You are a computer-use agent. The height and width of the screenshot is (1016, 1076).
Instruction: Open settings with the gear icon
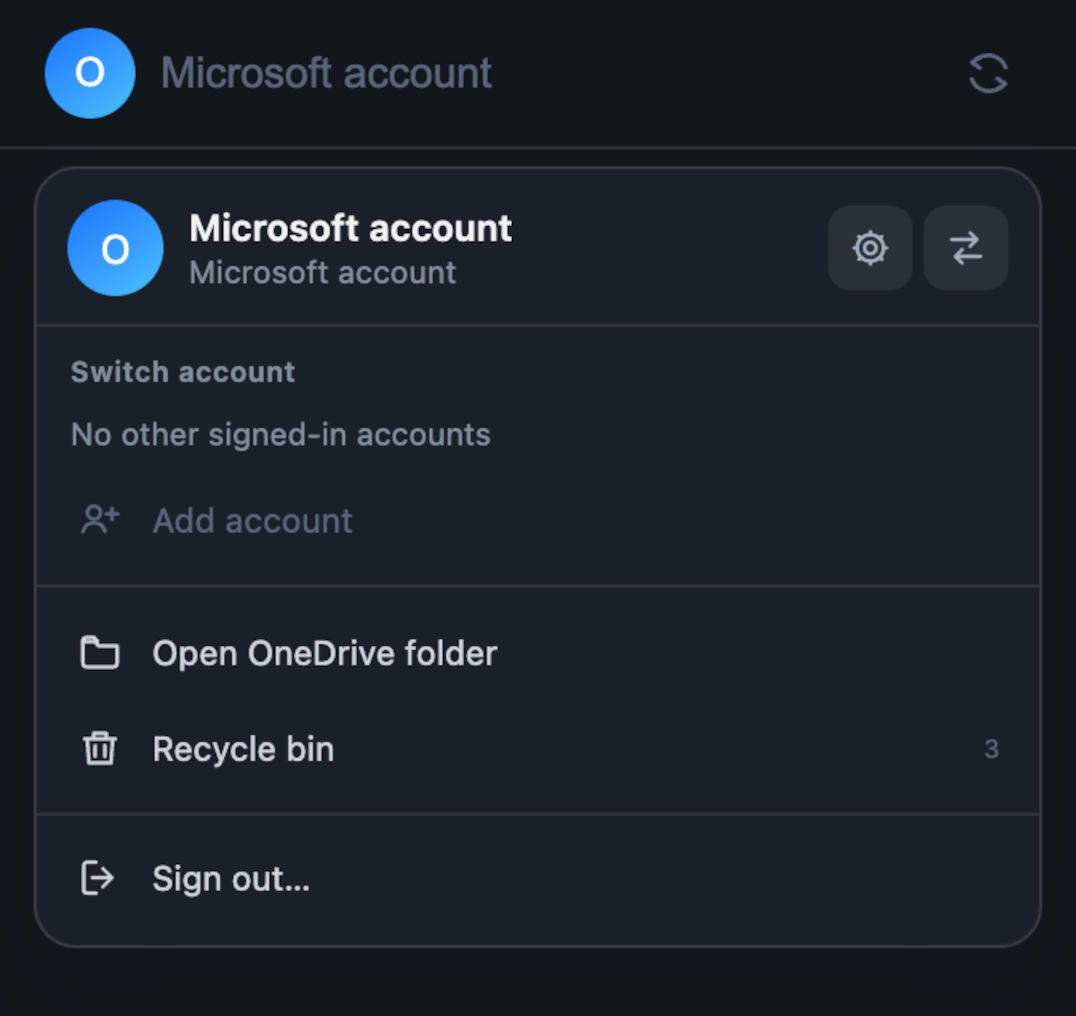[870, 248]
